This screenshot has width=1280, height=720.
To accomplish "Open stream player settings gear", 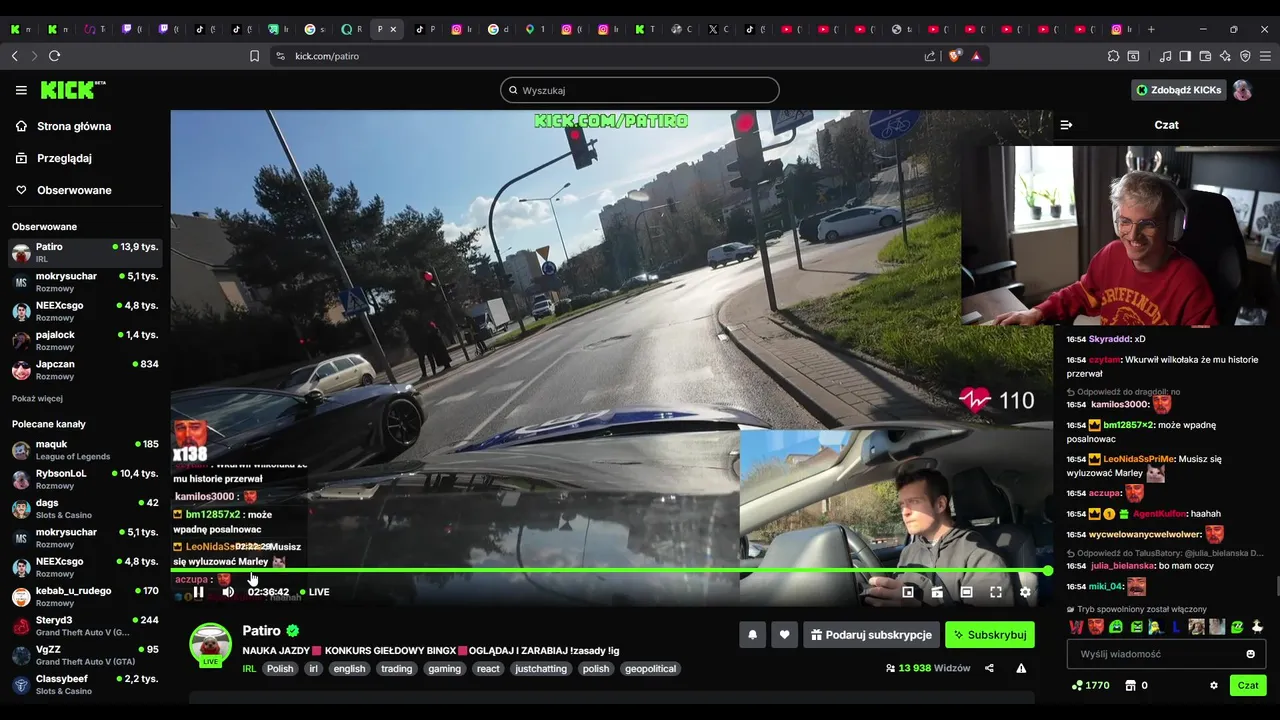I will [1025, 592].
